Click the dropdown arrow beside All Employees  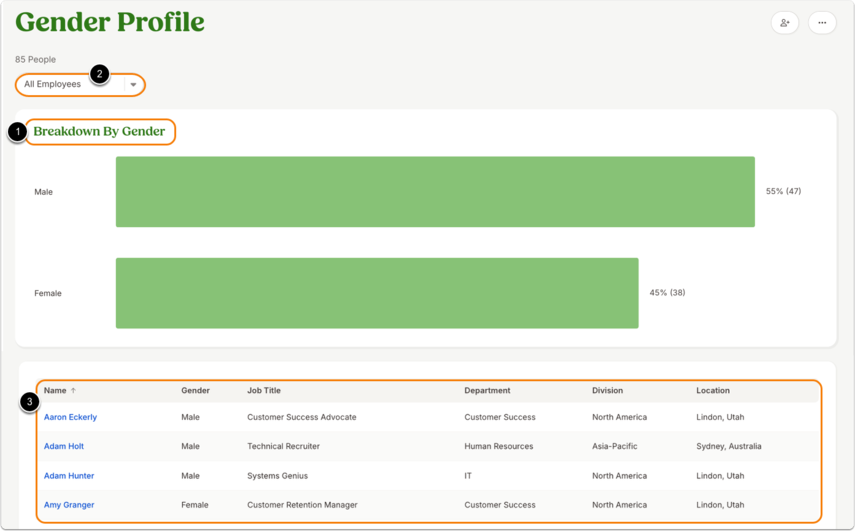(133, 85)
